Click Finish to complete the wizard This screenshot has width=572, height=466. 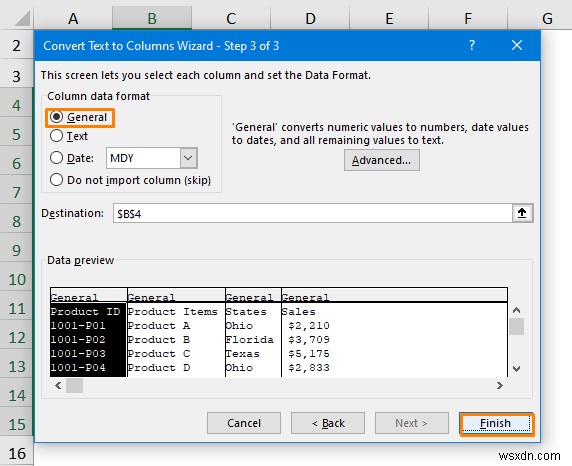pyautogui.click(x=495, y=423)
